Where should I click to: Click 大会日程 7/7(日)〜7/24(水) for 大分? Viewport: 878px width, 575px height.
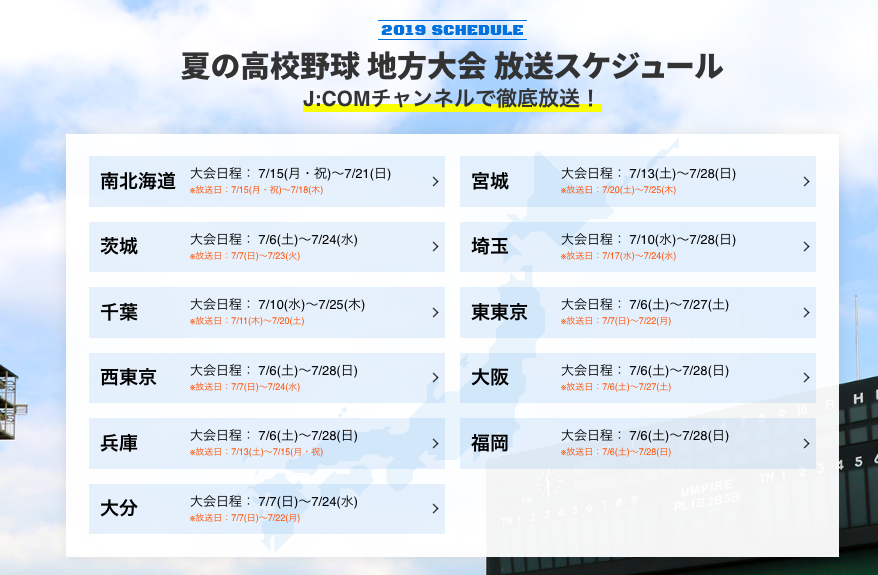(274, 501)
